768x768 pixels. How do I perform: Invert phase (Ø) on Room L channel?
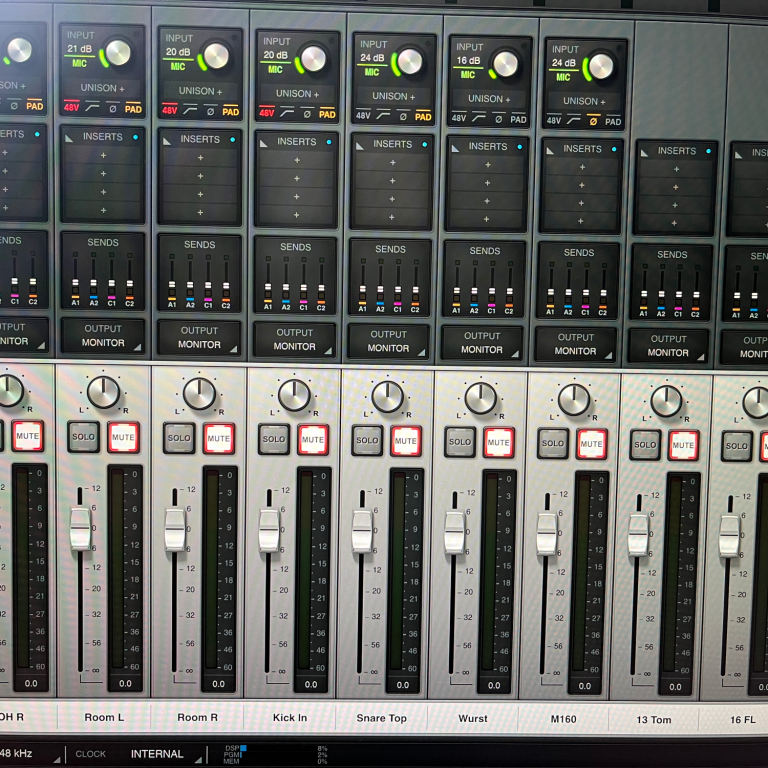113,108
